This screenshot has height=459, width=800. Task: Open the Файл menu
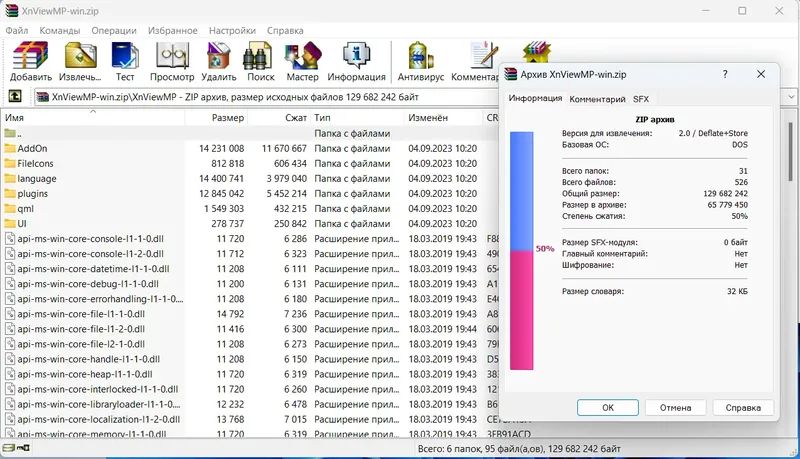pos(17,31)
